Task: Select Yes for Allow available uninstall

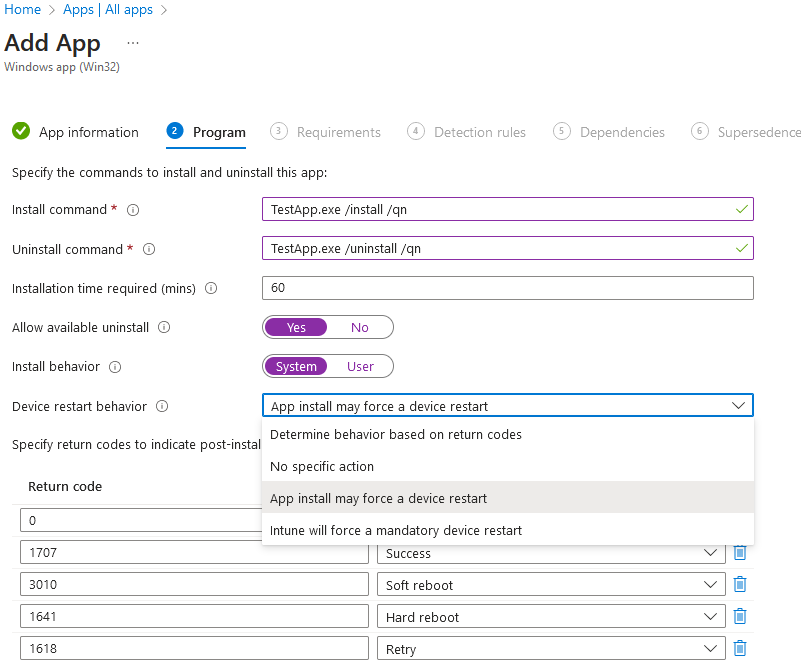Action: 295,327
